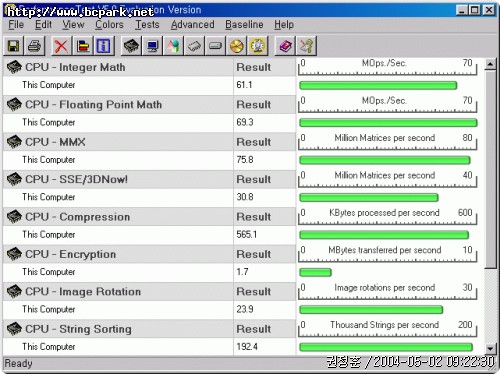Click the Ready status bar text

18,363
